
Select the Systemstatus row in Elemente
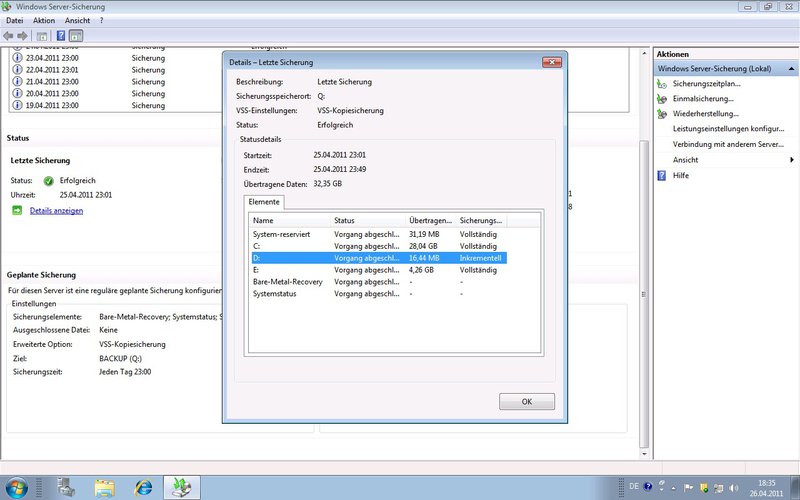(x=379, y=294)
